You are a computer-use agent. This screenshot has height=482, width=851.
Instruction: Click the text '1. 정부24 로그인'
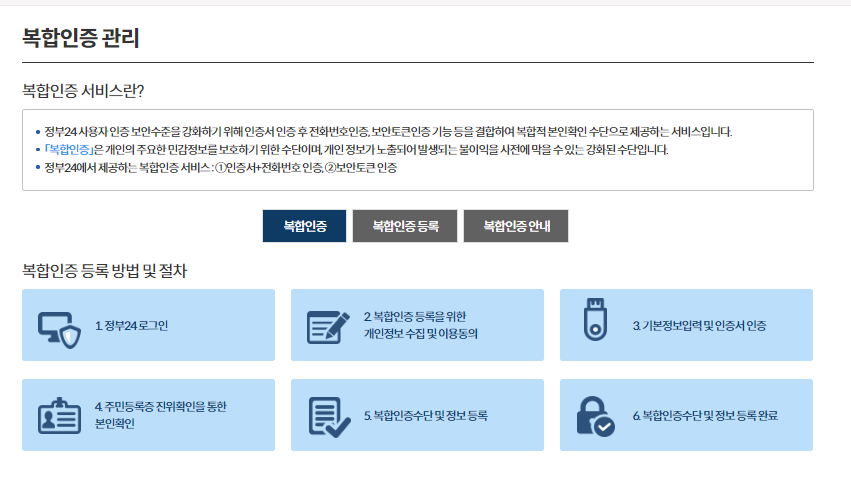point(131,326)
